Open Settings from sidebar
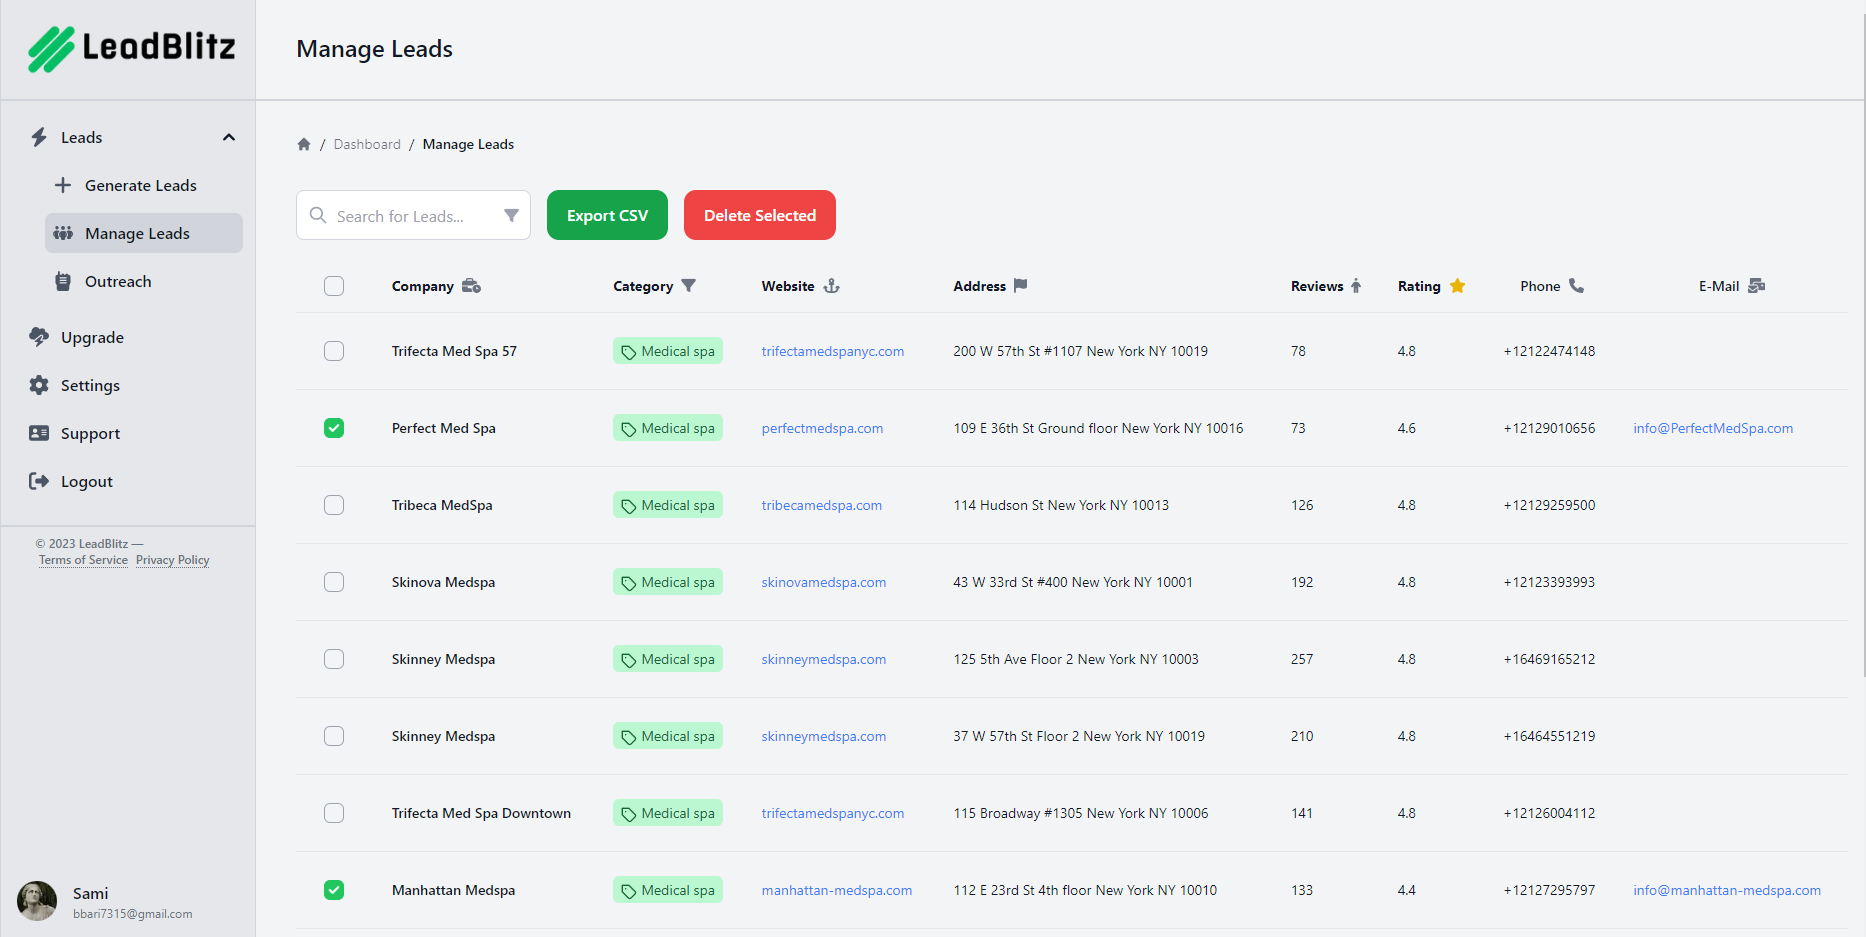The image size is (1866, 937). (x=90, y=385)
